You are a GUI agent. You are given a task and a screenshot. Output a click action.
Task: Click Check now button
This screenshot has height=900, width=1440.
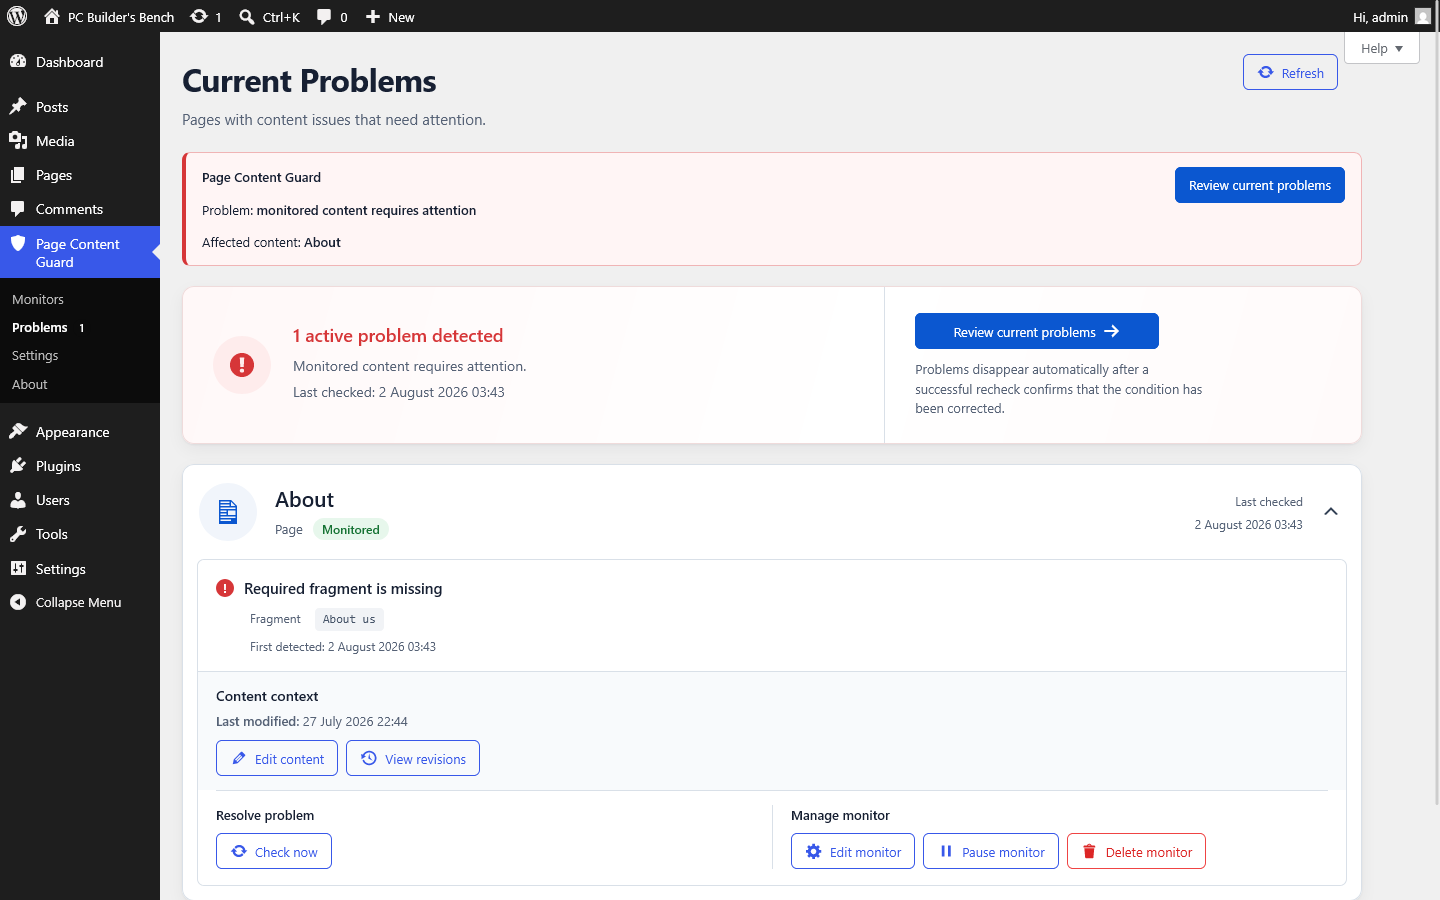(274, 851)
